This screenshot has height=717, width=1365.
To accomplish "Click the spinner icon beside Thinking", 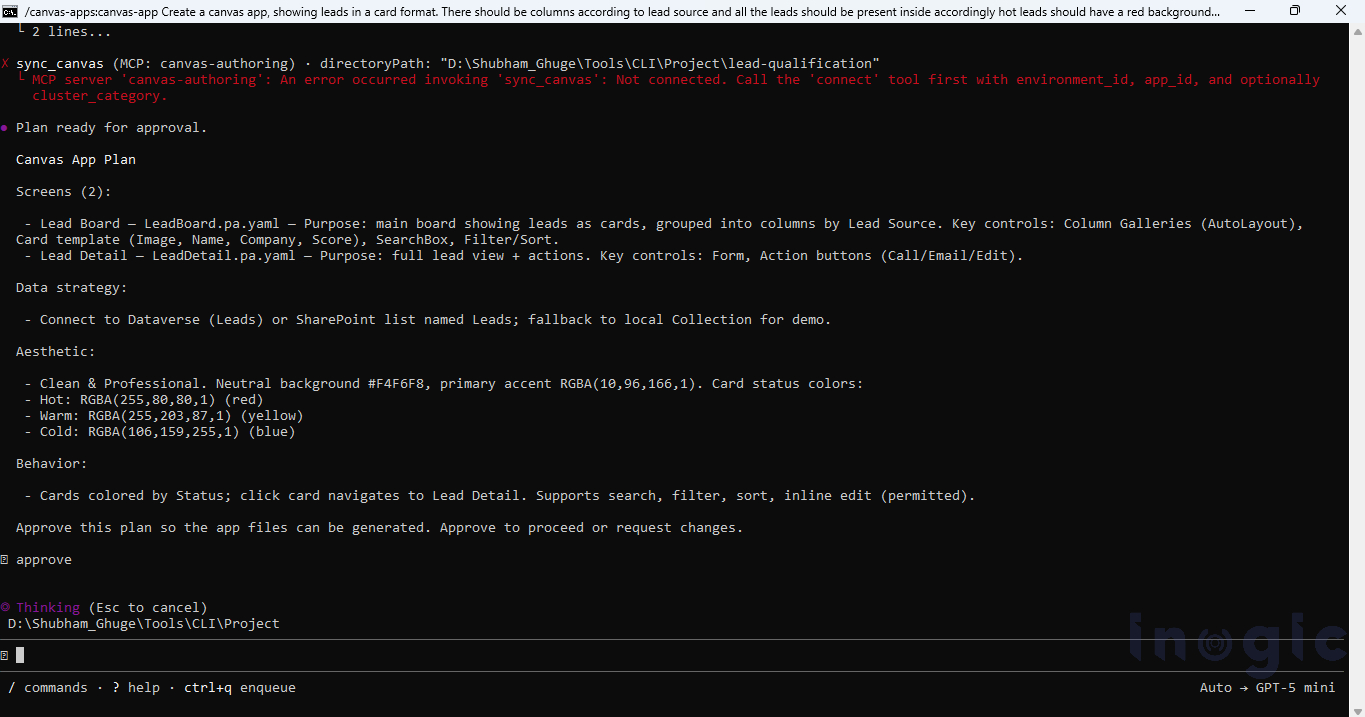I will pos(5,608).
